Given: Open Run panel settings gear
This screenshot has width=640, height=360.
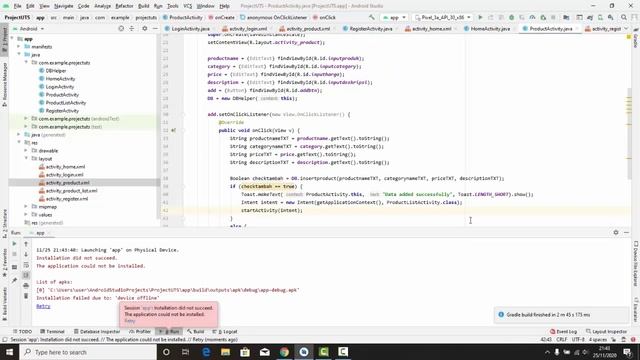Looking at the screenshot, I should [616, 232].
